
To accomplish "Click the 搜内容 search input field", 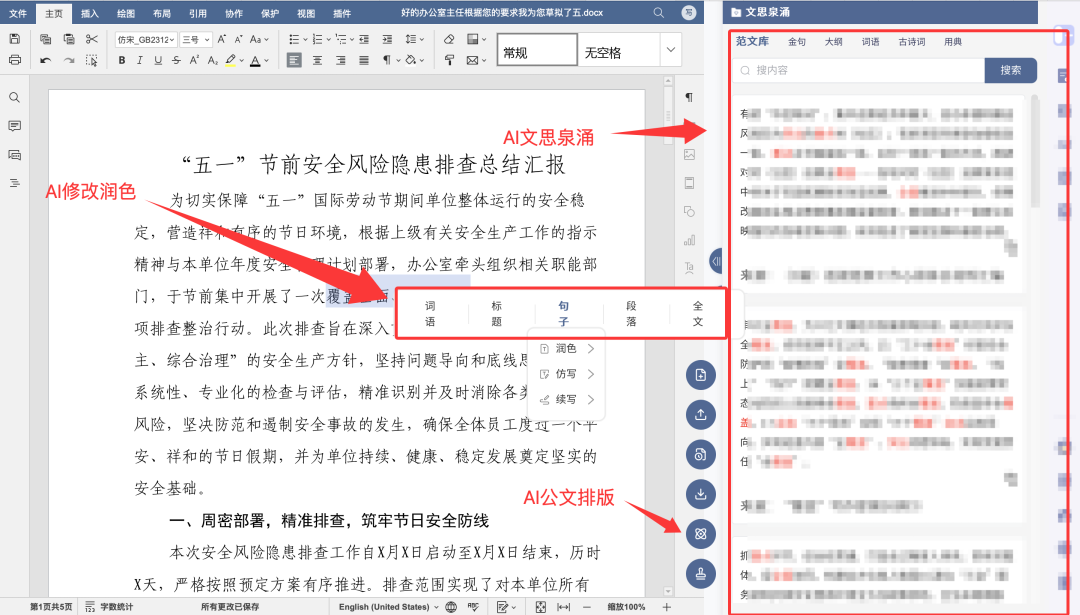I will tap(860, 70).
